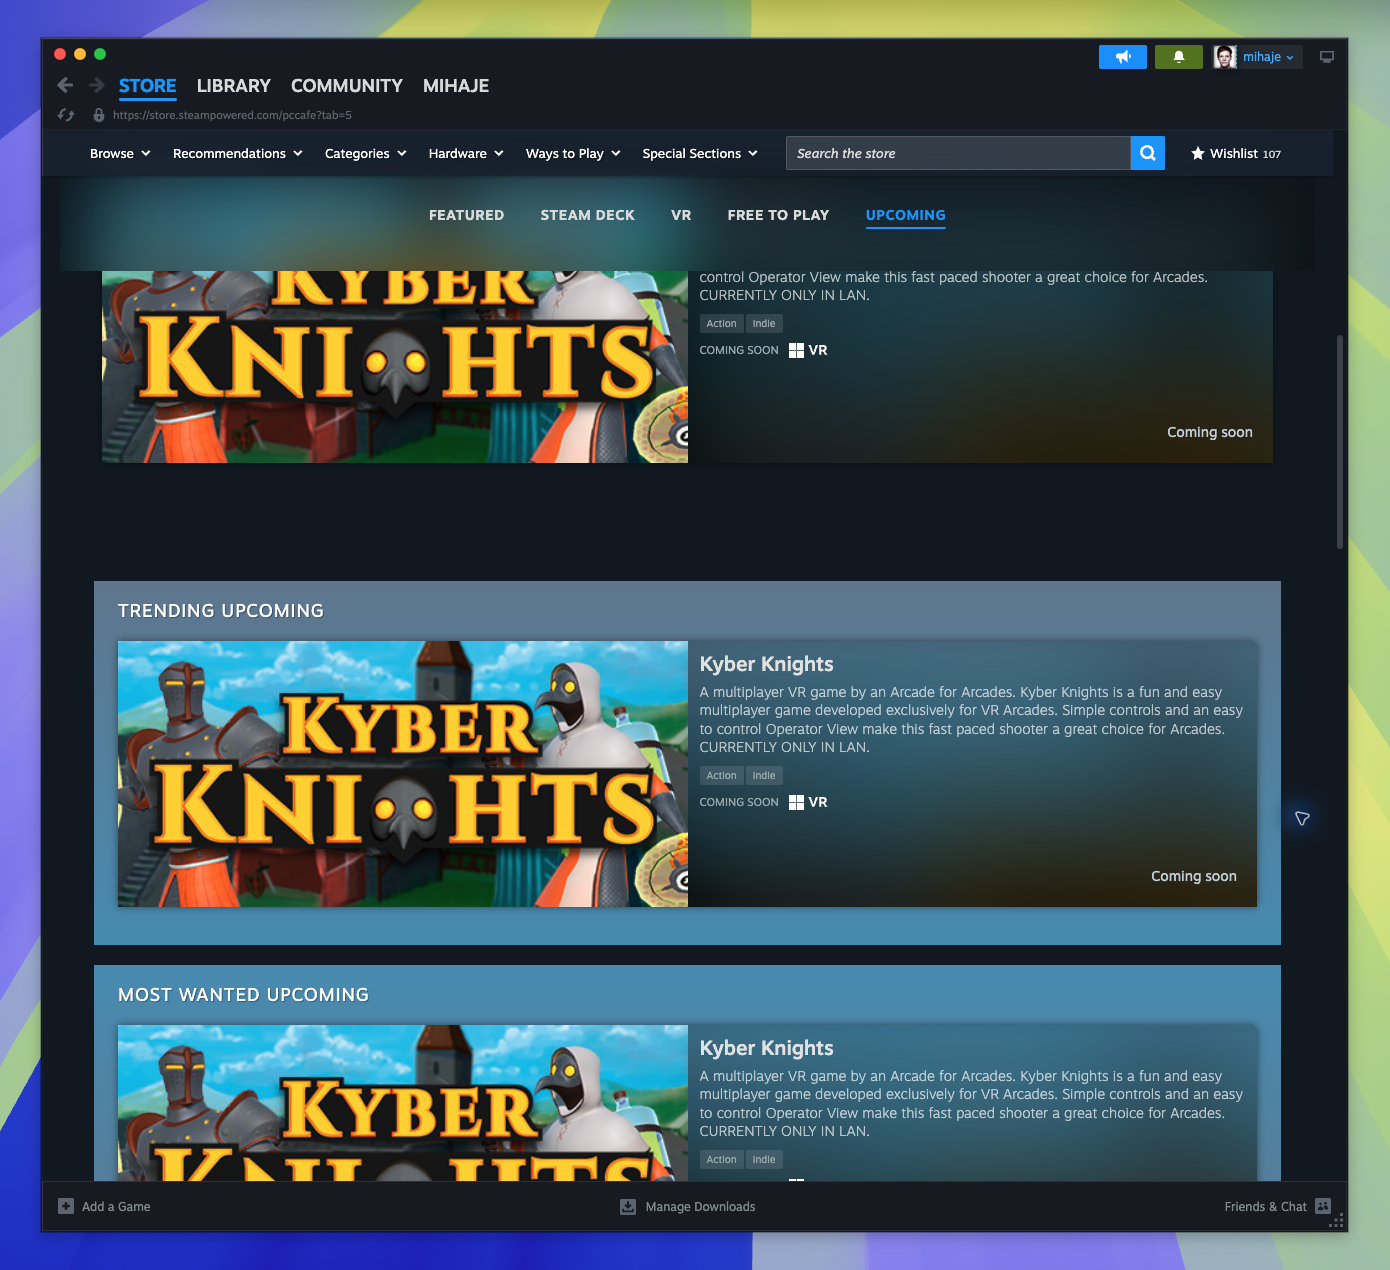
Task: Expand the Recommendations dropdown
Action: [238, 153]
